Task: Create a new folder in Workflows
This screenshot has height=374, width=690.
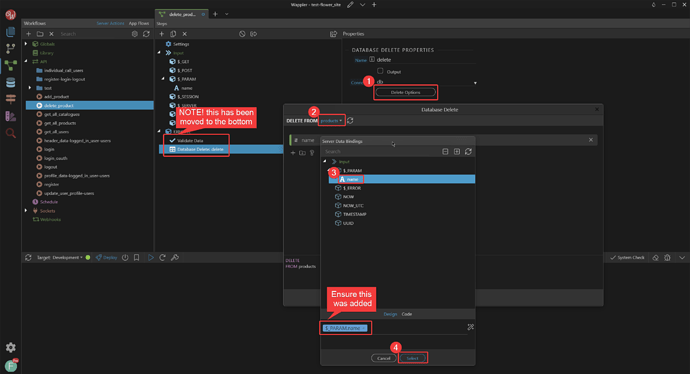Action: (40, 34)
